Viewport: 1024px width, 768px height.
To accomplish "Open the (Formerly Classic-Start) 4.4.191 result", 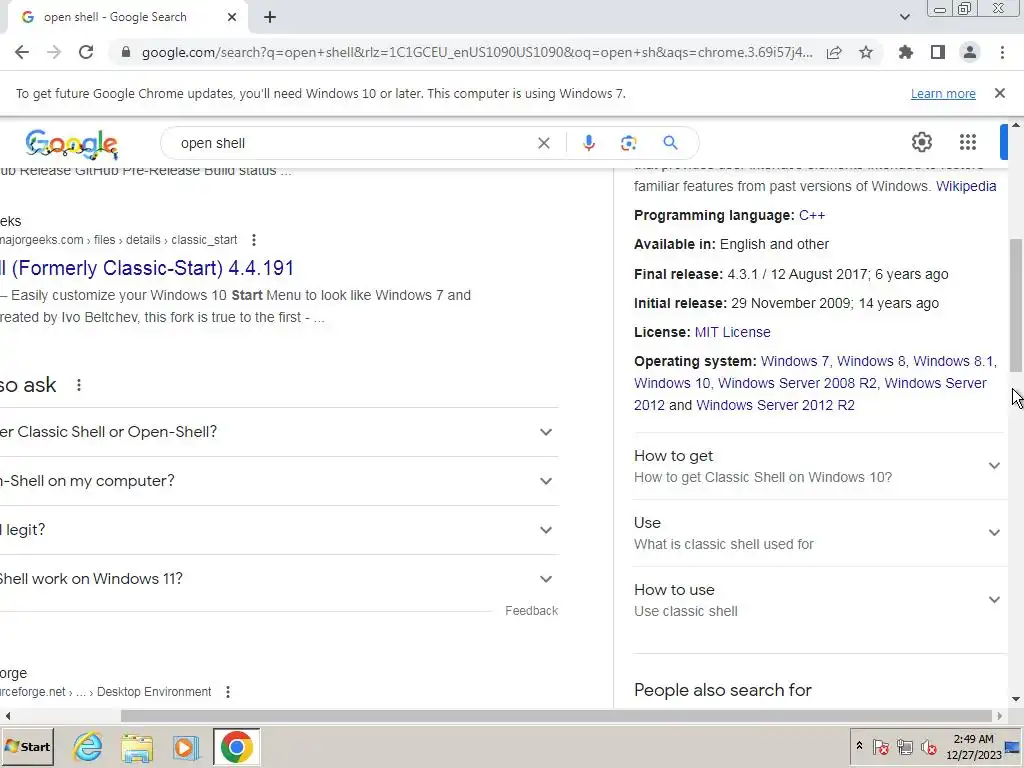I will tap(147, 268).
